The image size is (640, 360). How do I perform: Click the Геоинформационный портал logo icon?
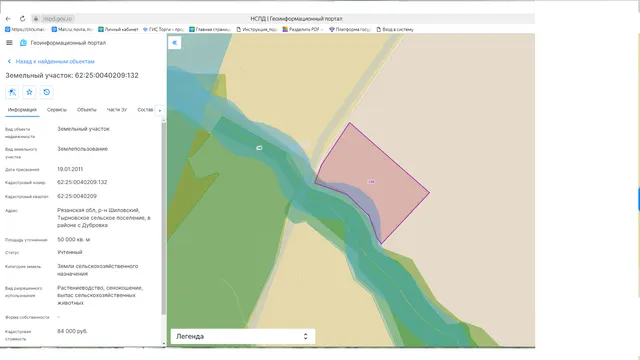[x=23, y=42]
